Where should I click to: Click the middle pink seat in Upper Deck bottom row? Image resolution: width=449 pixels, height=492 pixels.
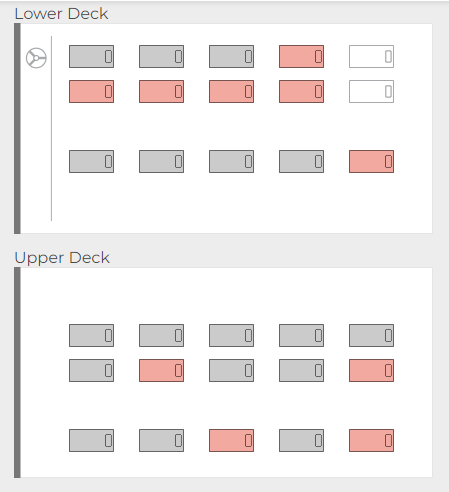(231, 440)
